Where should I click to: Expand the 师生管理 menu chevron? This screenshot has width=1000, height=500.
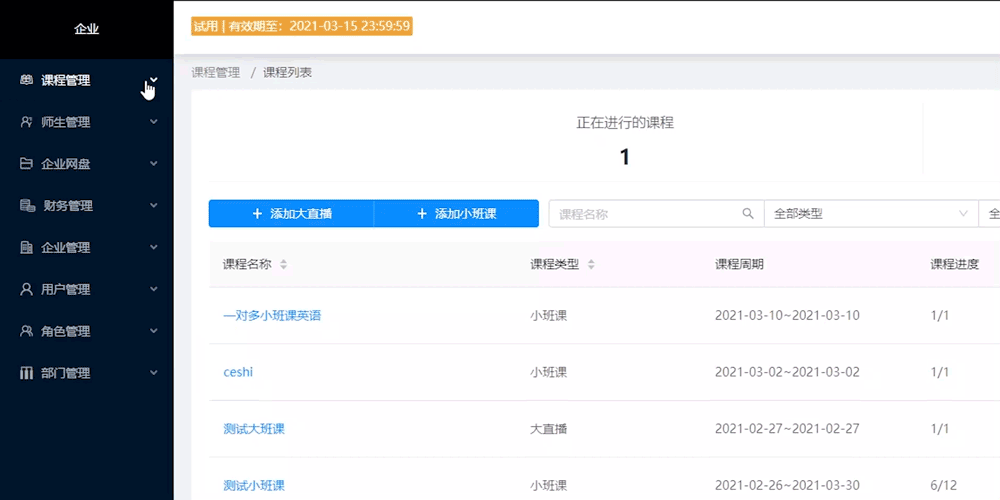coord(154,122)
